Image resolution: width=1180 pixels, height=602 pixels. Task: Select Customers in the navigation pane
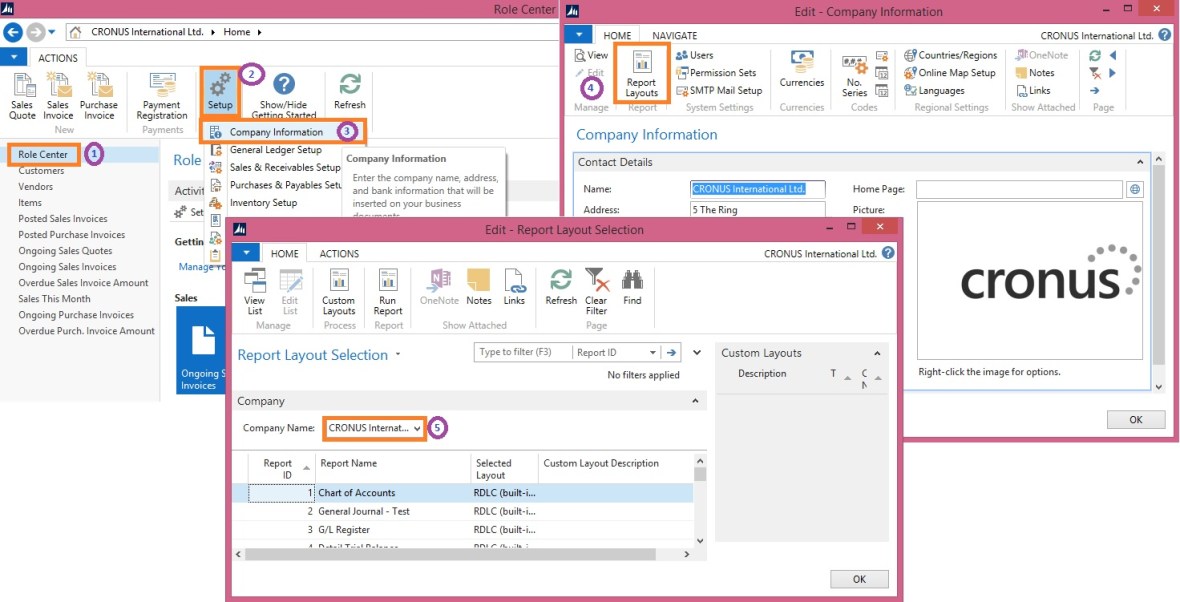(41, 171)
